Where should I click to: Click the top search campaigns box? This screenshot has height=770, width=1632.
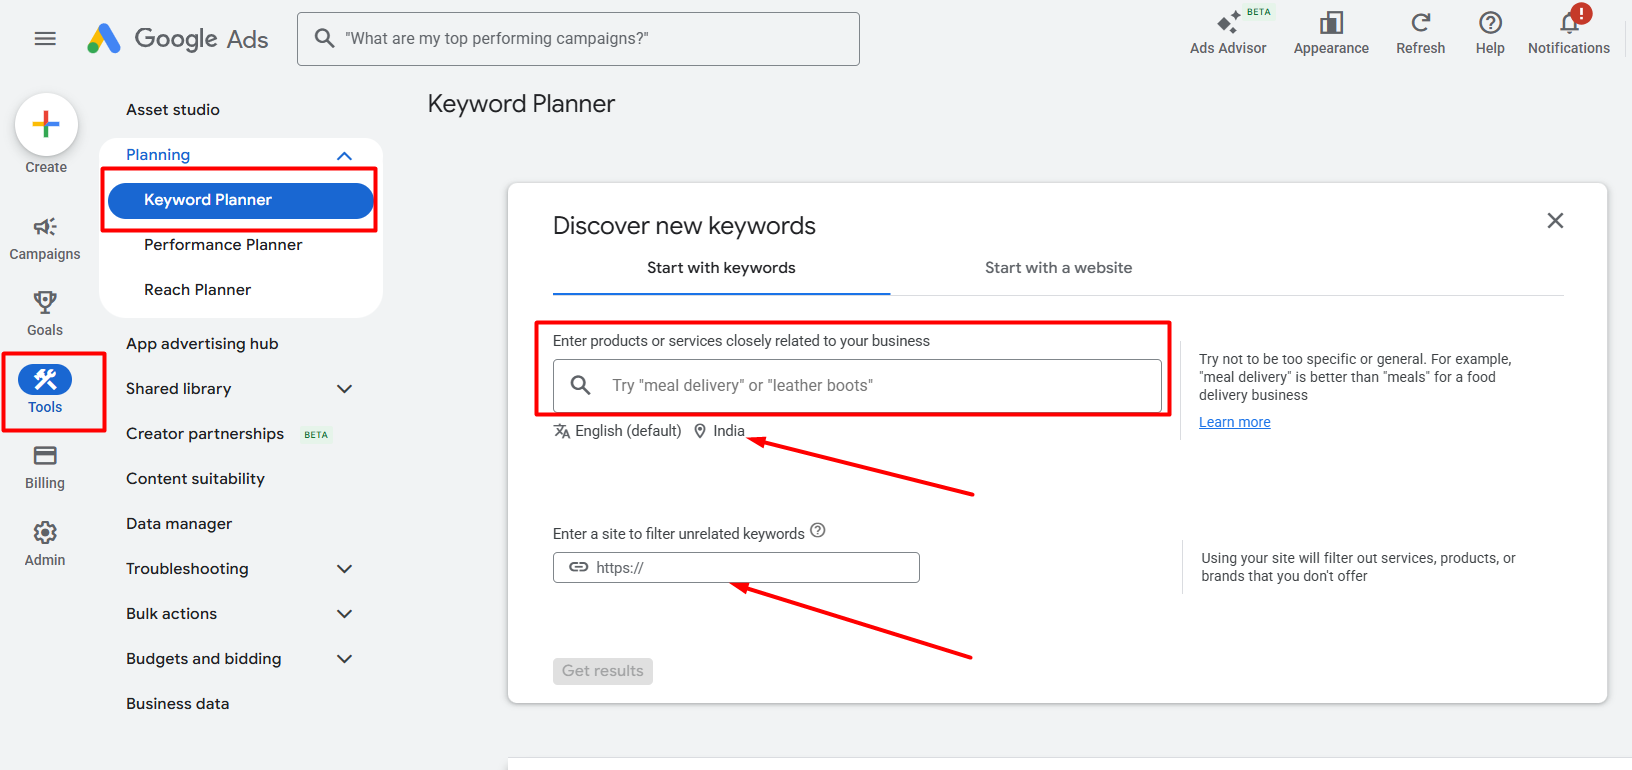(x=578, y=39)
